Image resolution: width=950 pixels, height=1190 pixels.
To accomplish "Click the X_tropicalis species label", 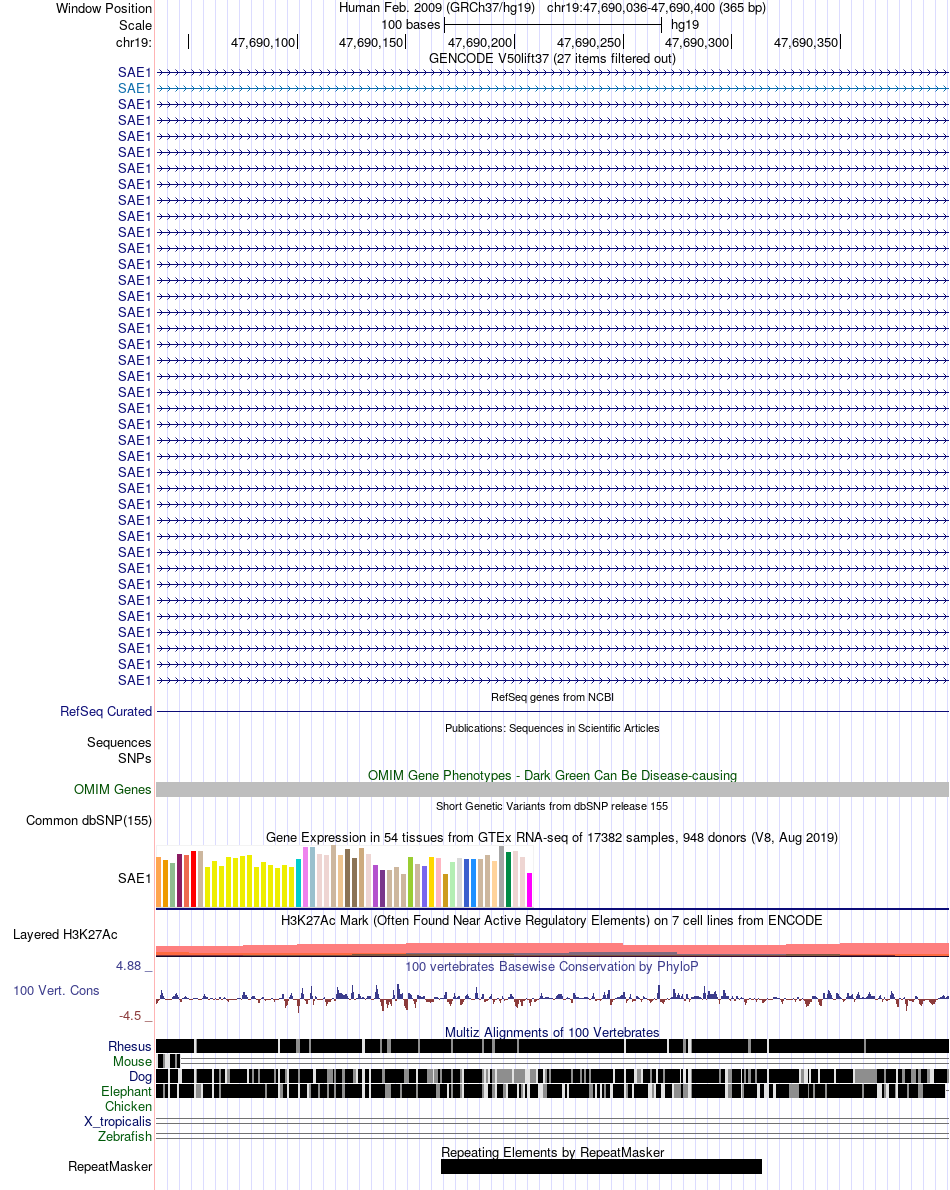I will click(118, 1121).
